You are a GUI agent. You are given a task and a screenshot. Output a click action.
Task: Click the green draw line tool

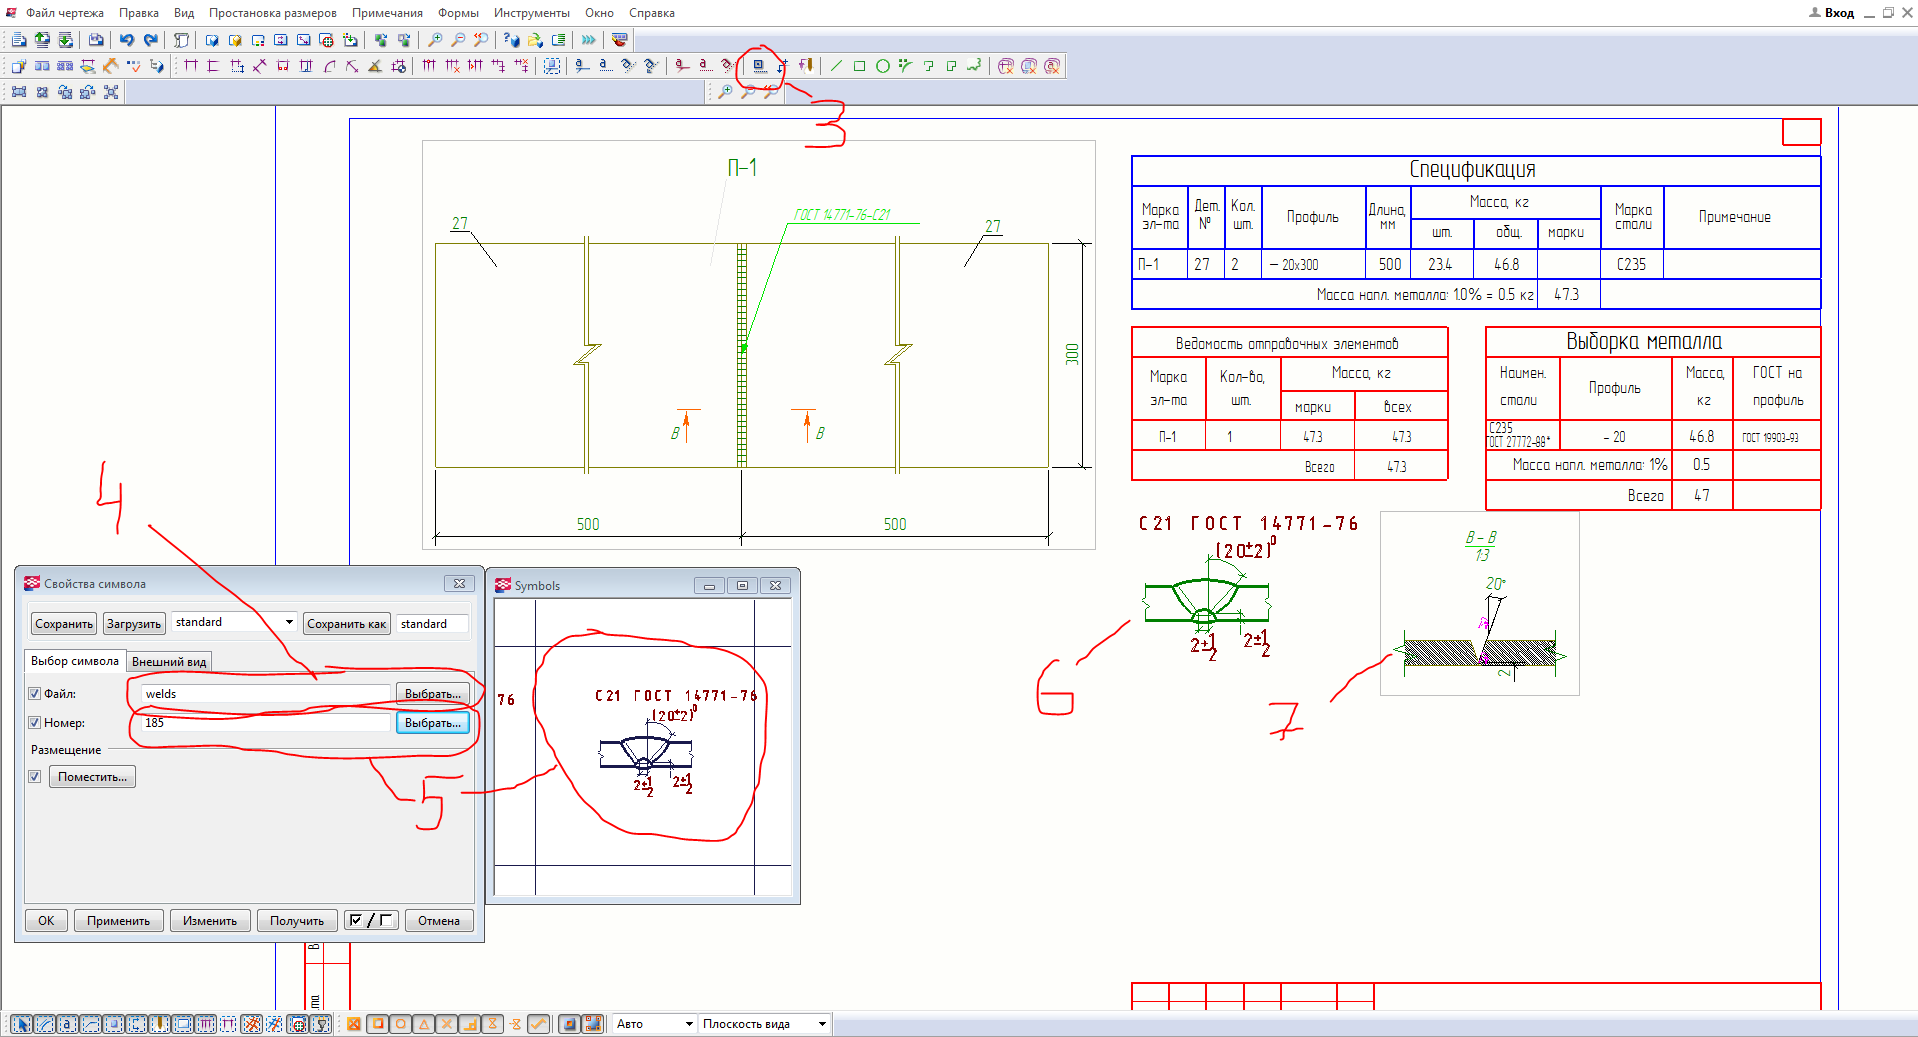[836, 66]
